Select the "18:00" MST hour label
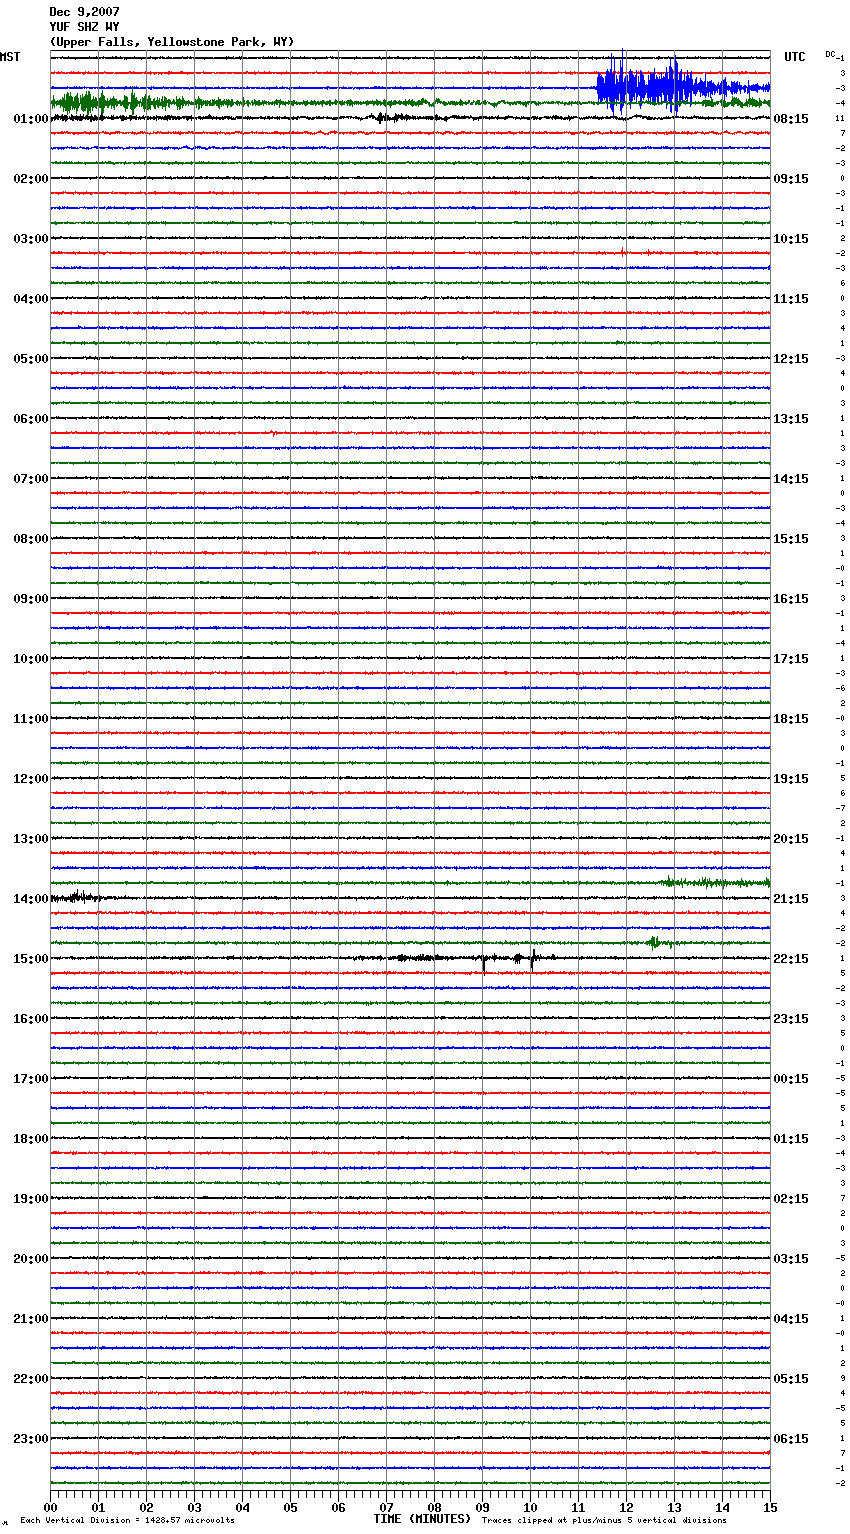This screenshot has width=850, height=1534. [x=31, y=1139]
